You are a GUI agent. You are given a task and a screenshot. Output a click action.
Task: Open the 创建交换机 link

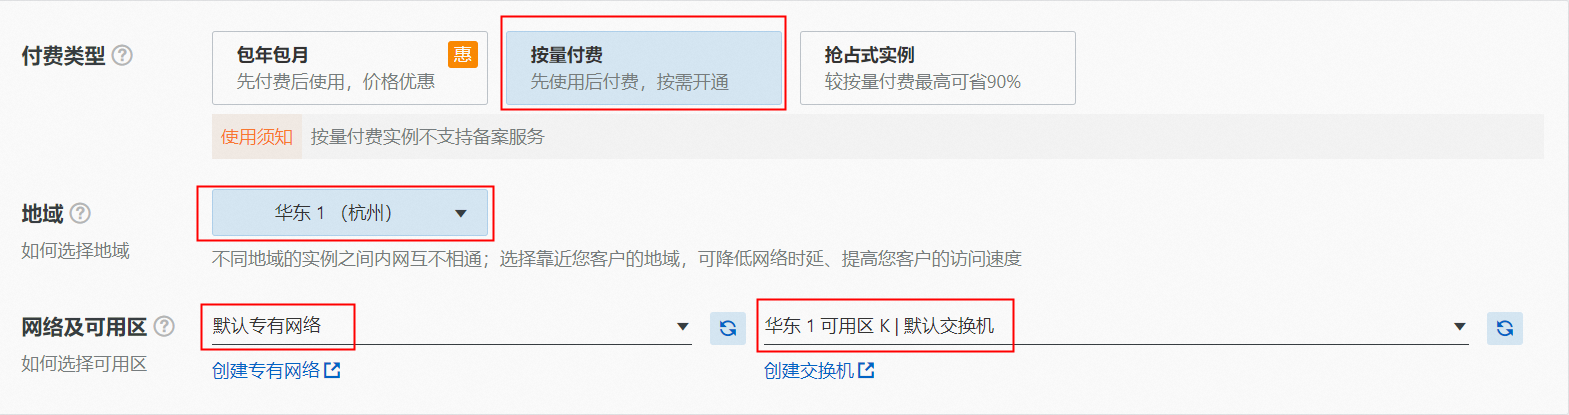[809, 370]
